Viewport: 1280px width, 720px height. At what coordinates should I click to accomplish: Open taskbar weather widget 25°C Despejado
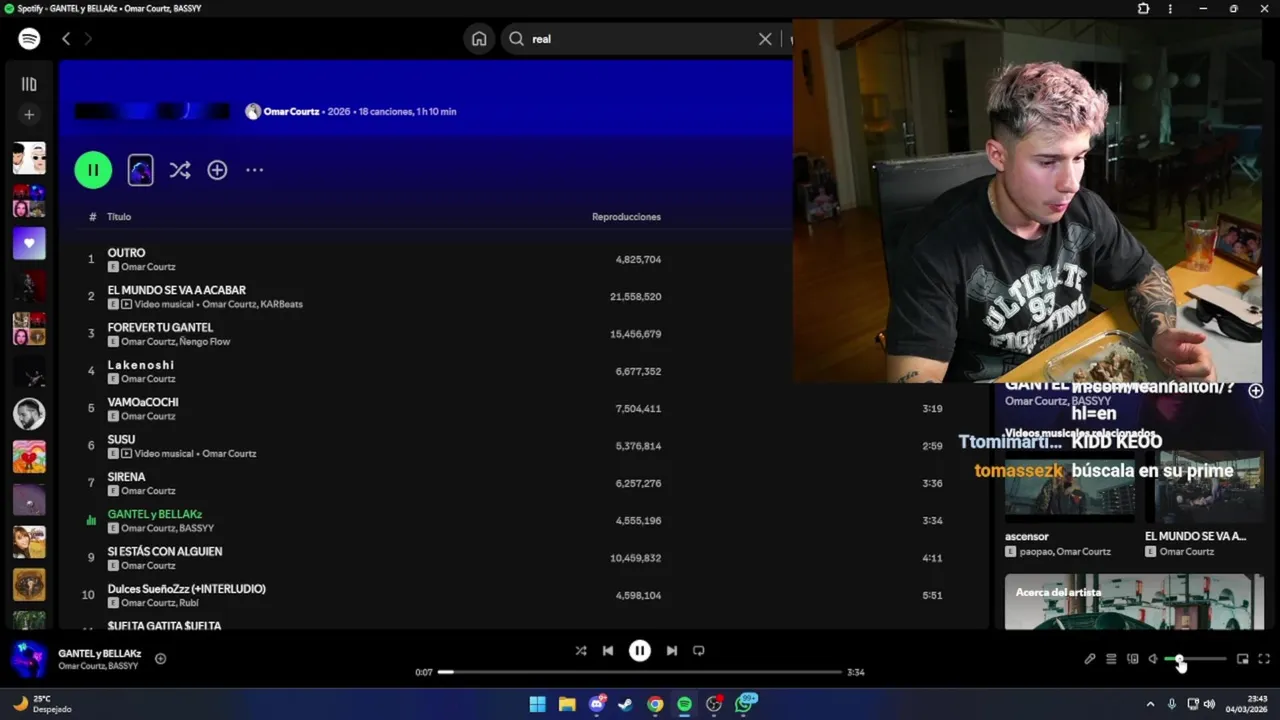42,704
